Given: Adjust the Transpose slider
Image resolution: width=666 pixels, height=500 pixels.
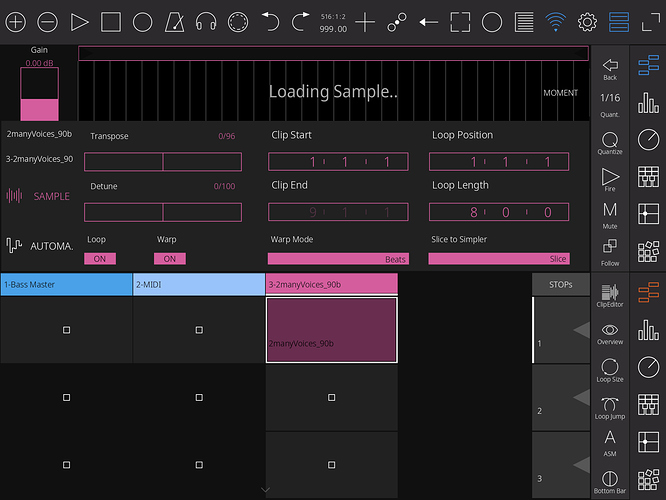Looking at the screenshot, I should pos(162,162).
